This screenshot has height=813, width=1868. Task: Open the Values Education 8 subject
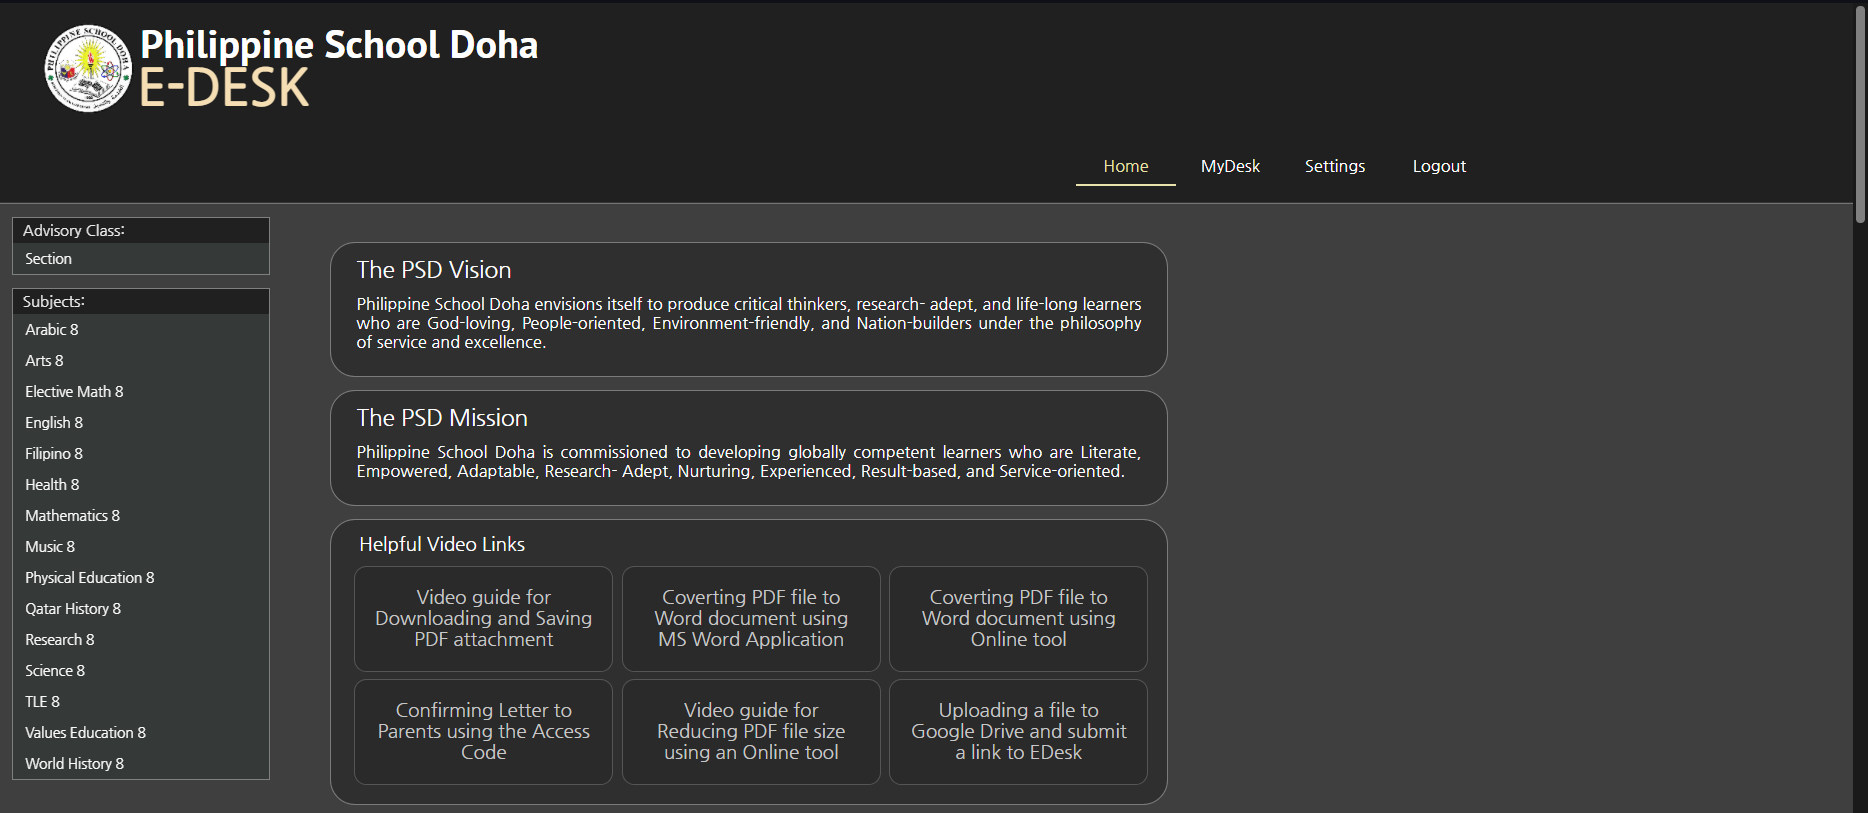pos(141,733)
